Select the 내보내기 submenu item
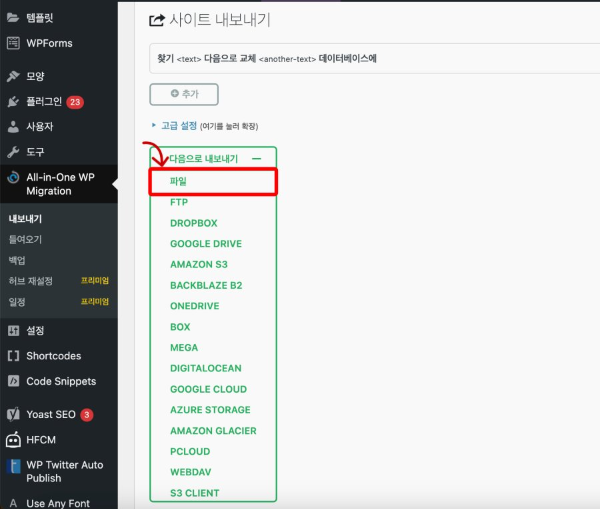This screenshot has height=509, width=600. 25,219
